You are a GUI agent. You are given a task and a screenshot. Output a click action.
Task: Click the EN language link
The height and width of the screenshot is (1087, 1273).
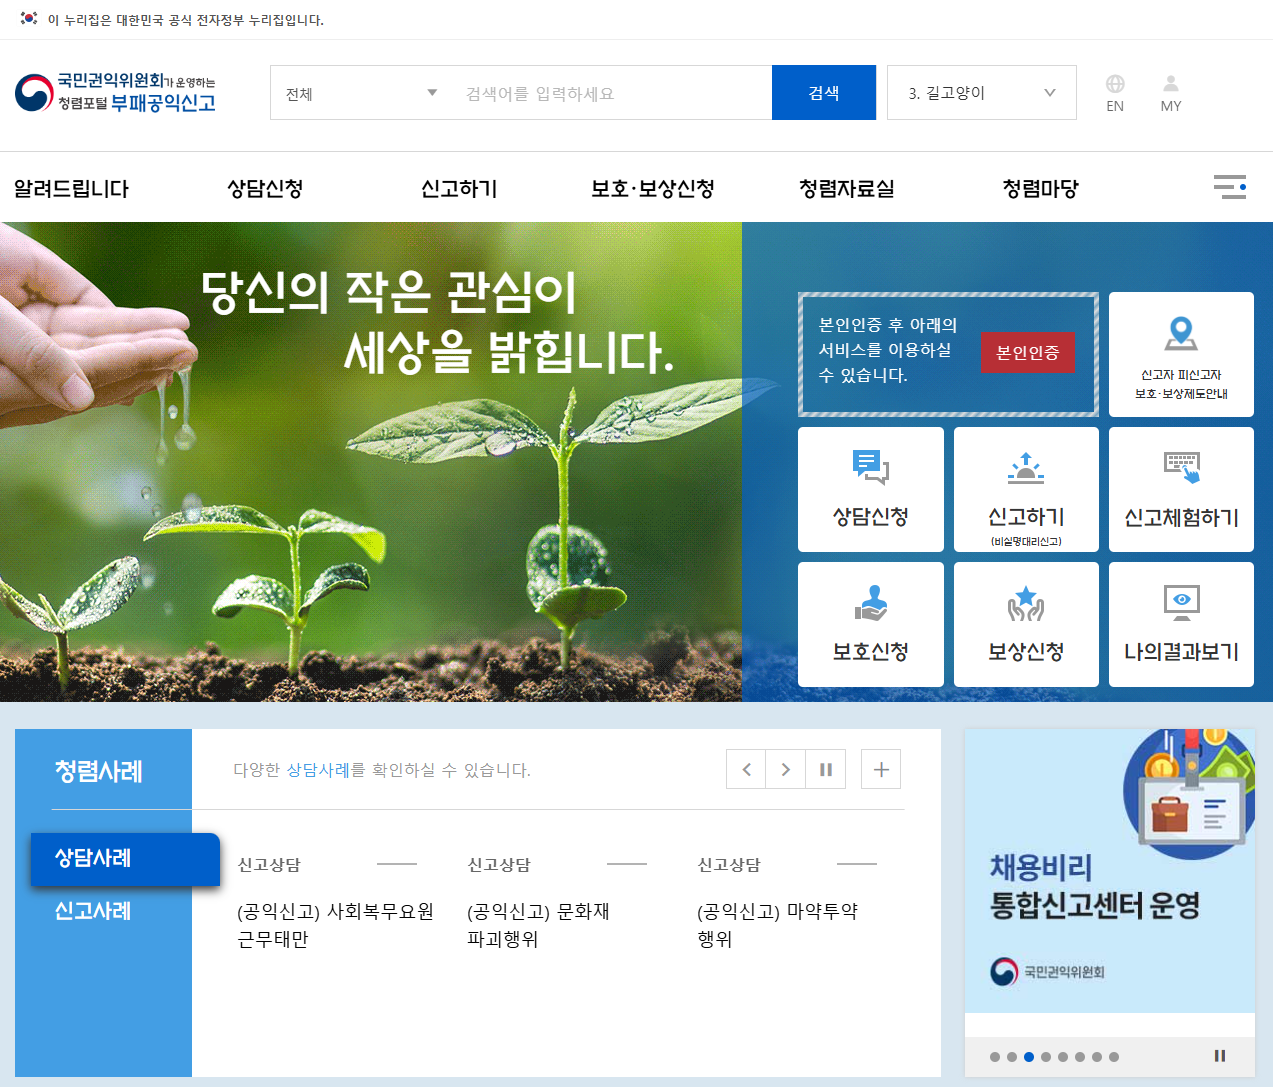click(x=1114, y=92)
